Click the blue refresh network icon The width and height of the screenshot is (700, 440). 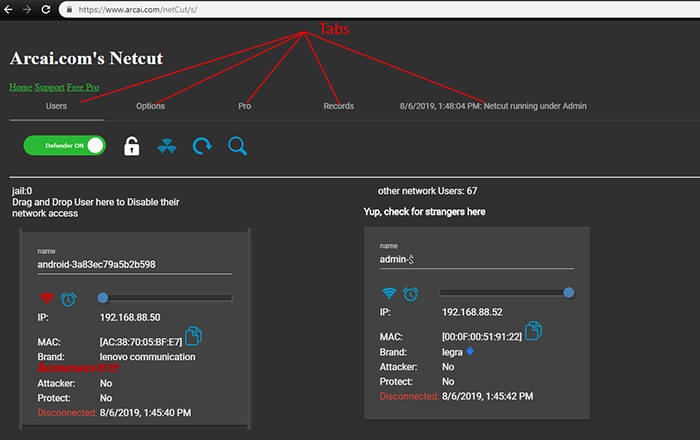(202, 146)
